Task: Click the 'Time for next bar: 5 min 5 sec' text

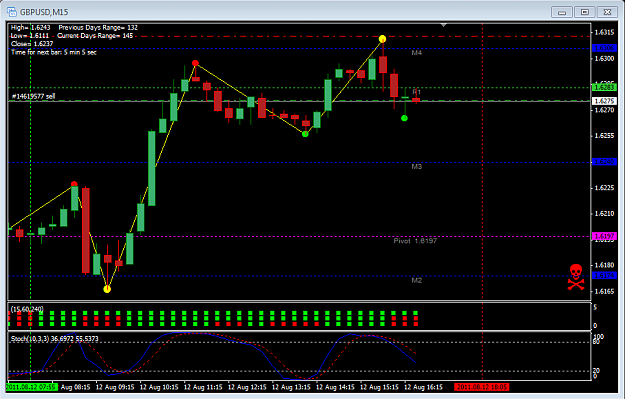Action: tap(54, 52)
